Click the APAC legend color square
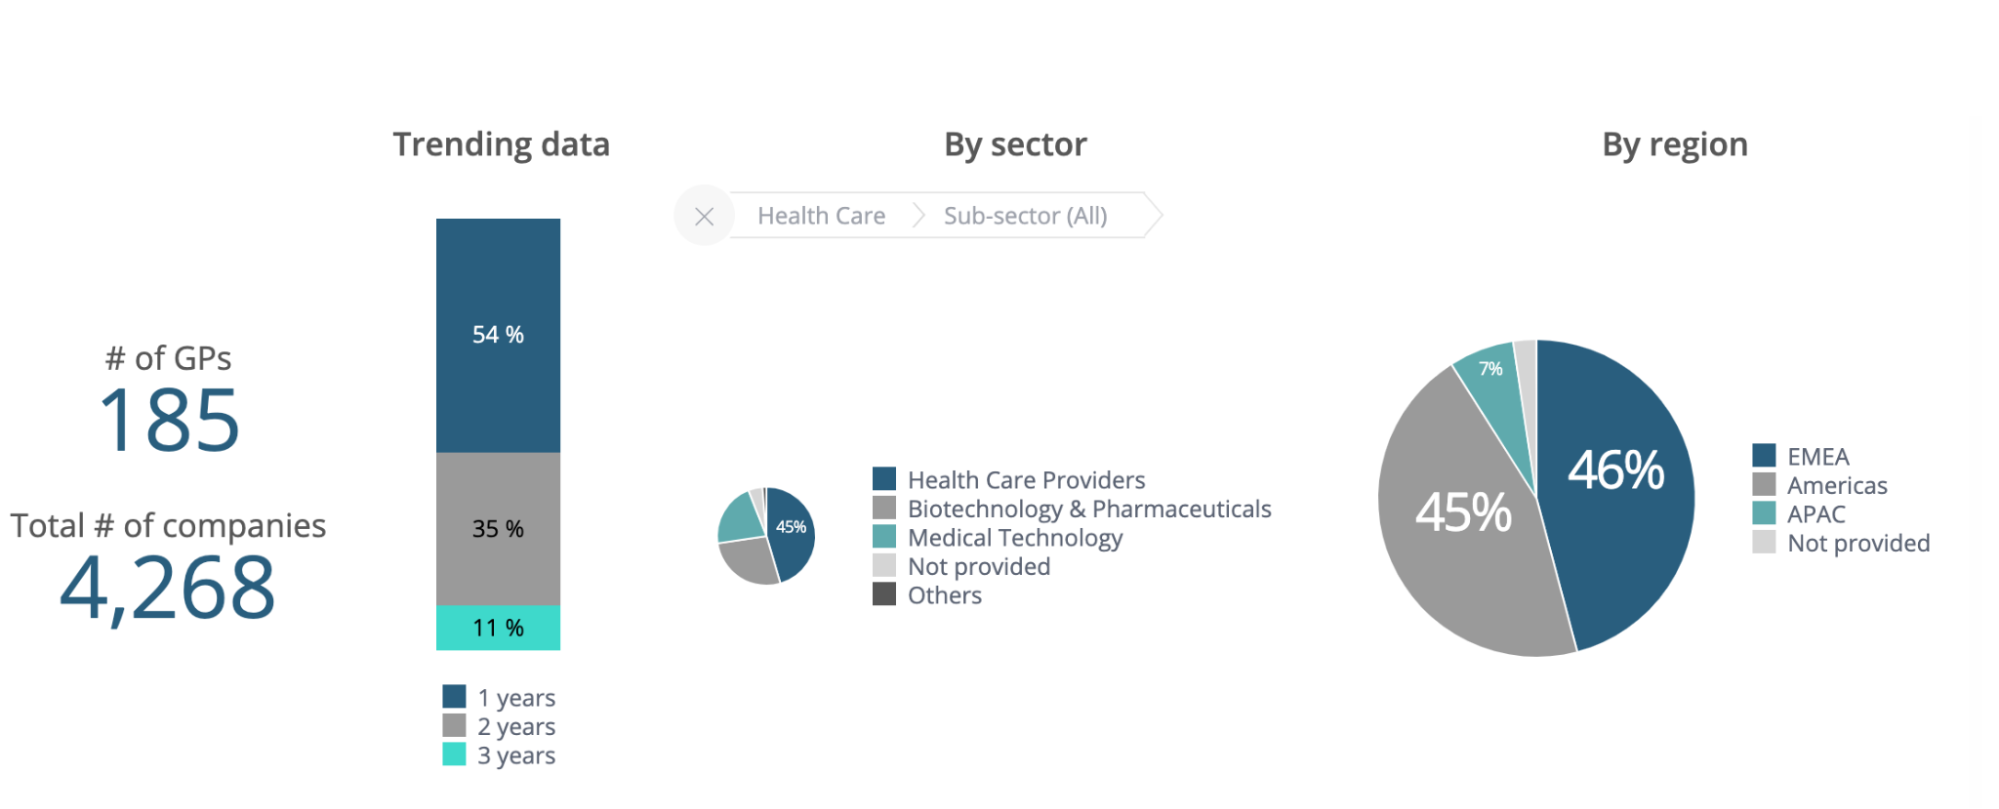Viewport: 1999px width, 809px height. tap(1764, 514)
